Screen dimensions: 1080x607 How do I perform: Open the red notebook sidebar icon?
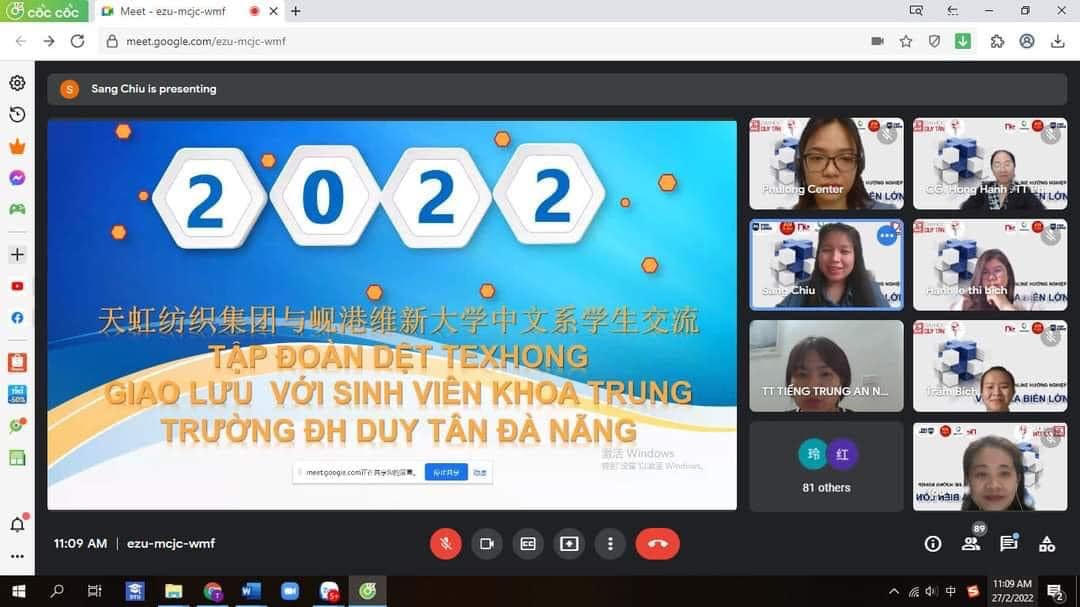pyautogui.click(x=17, y=362)
